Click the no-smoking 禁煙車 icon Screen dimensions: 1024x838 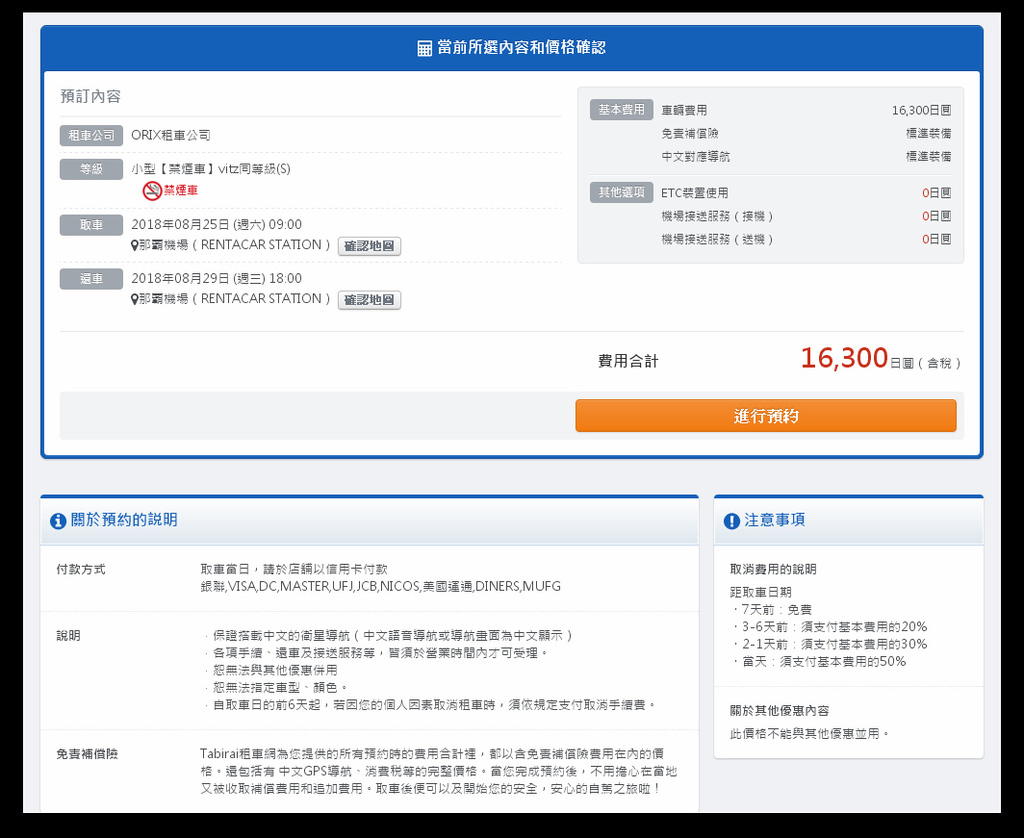click(152, 191)
